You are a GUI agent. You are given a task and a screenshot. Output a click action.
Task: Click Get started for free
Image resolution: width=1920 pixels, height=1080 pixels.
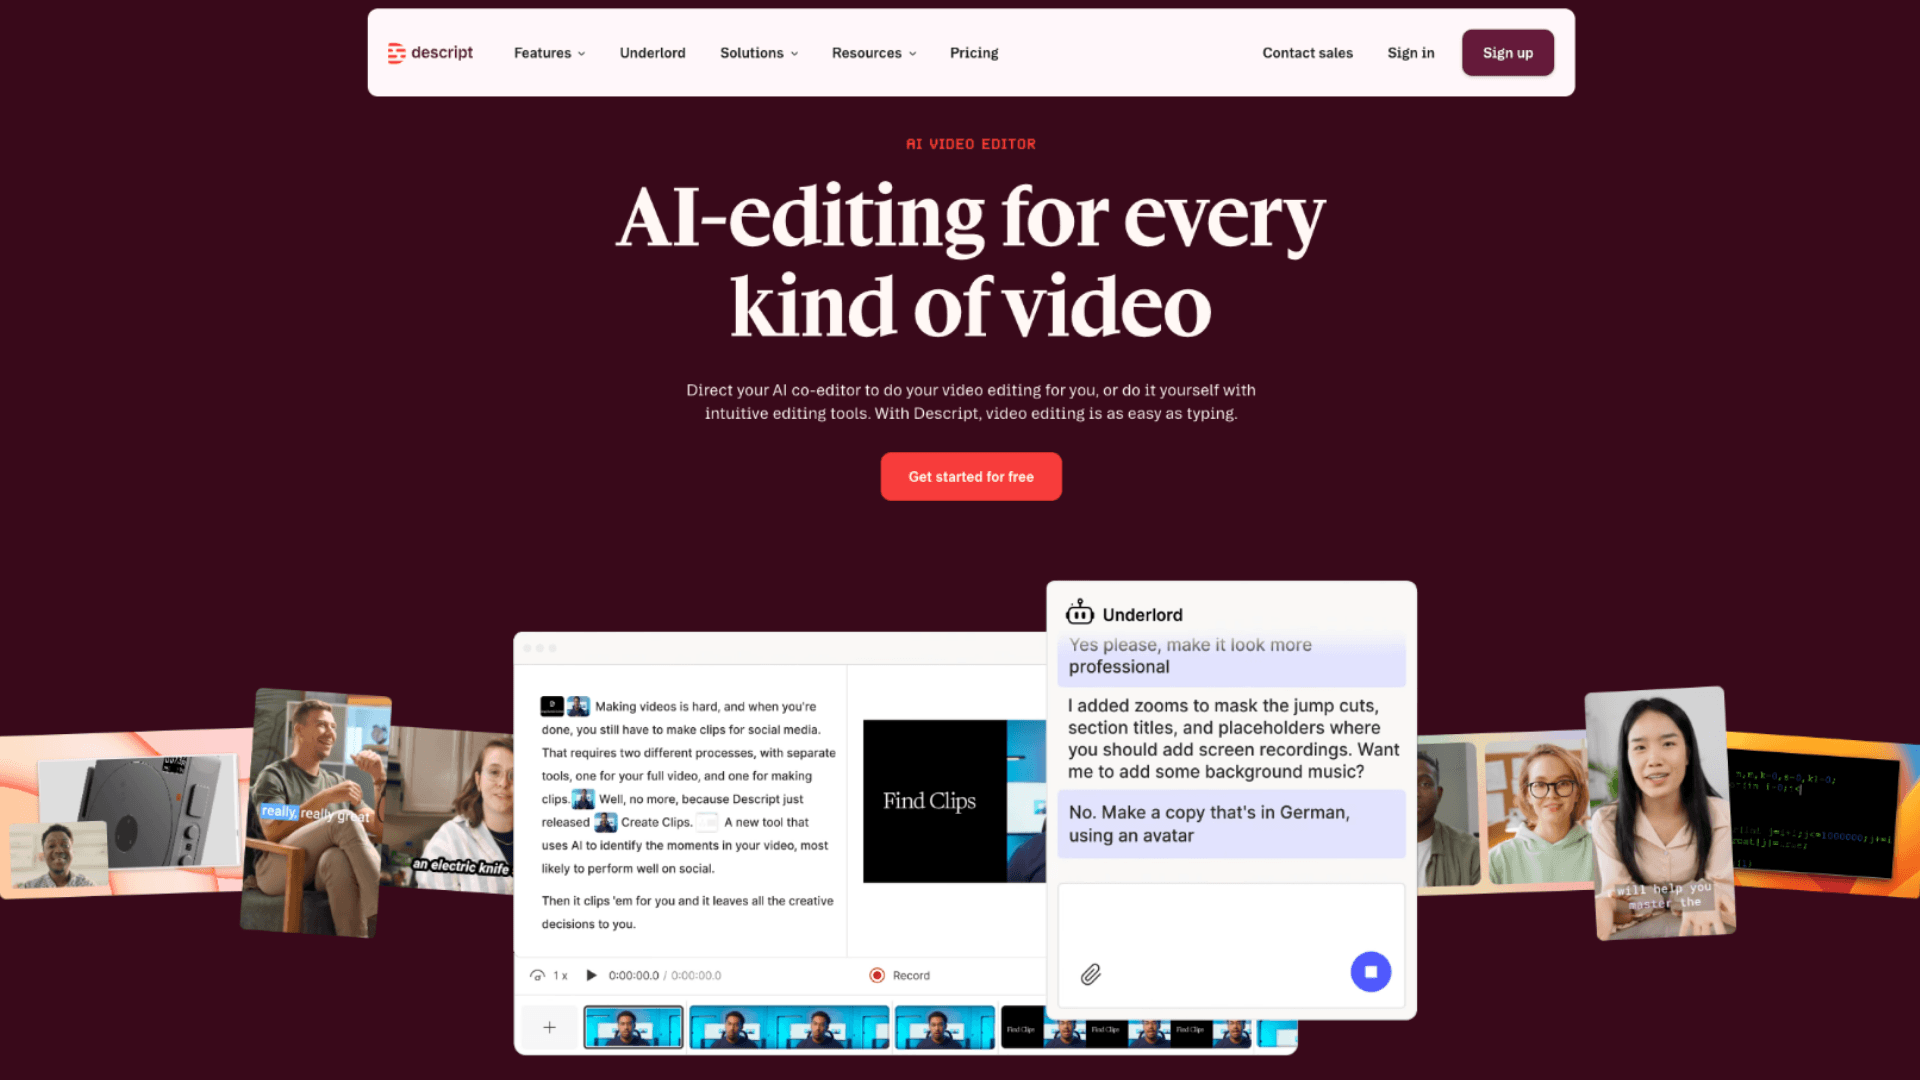tap(971, 477)
